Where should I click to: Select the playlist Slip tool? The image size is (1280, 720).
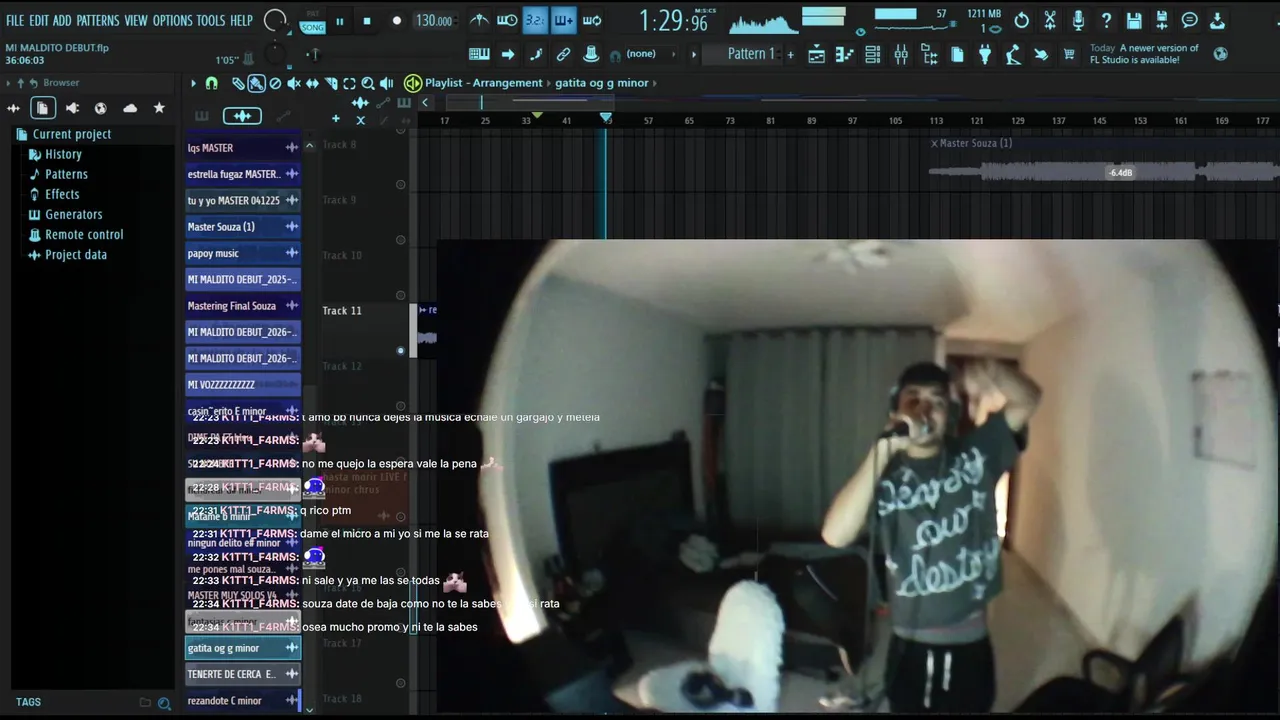[x=312, y=84]
